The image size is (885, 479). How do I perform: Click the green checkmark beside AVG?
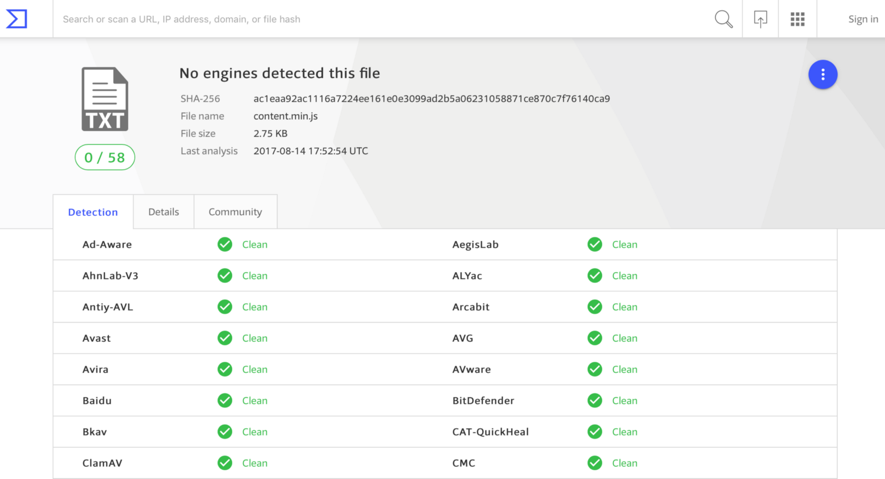594,338
